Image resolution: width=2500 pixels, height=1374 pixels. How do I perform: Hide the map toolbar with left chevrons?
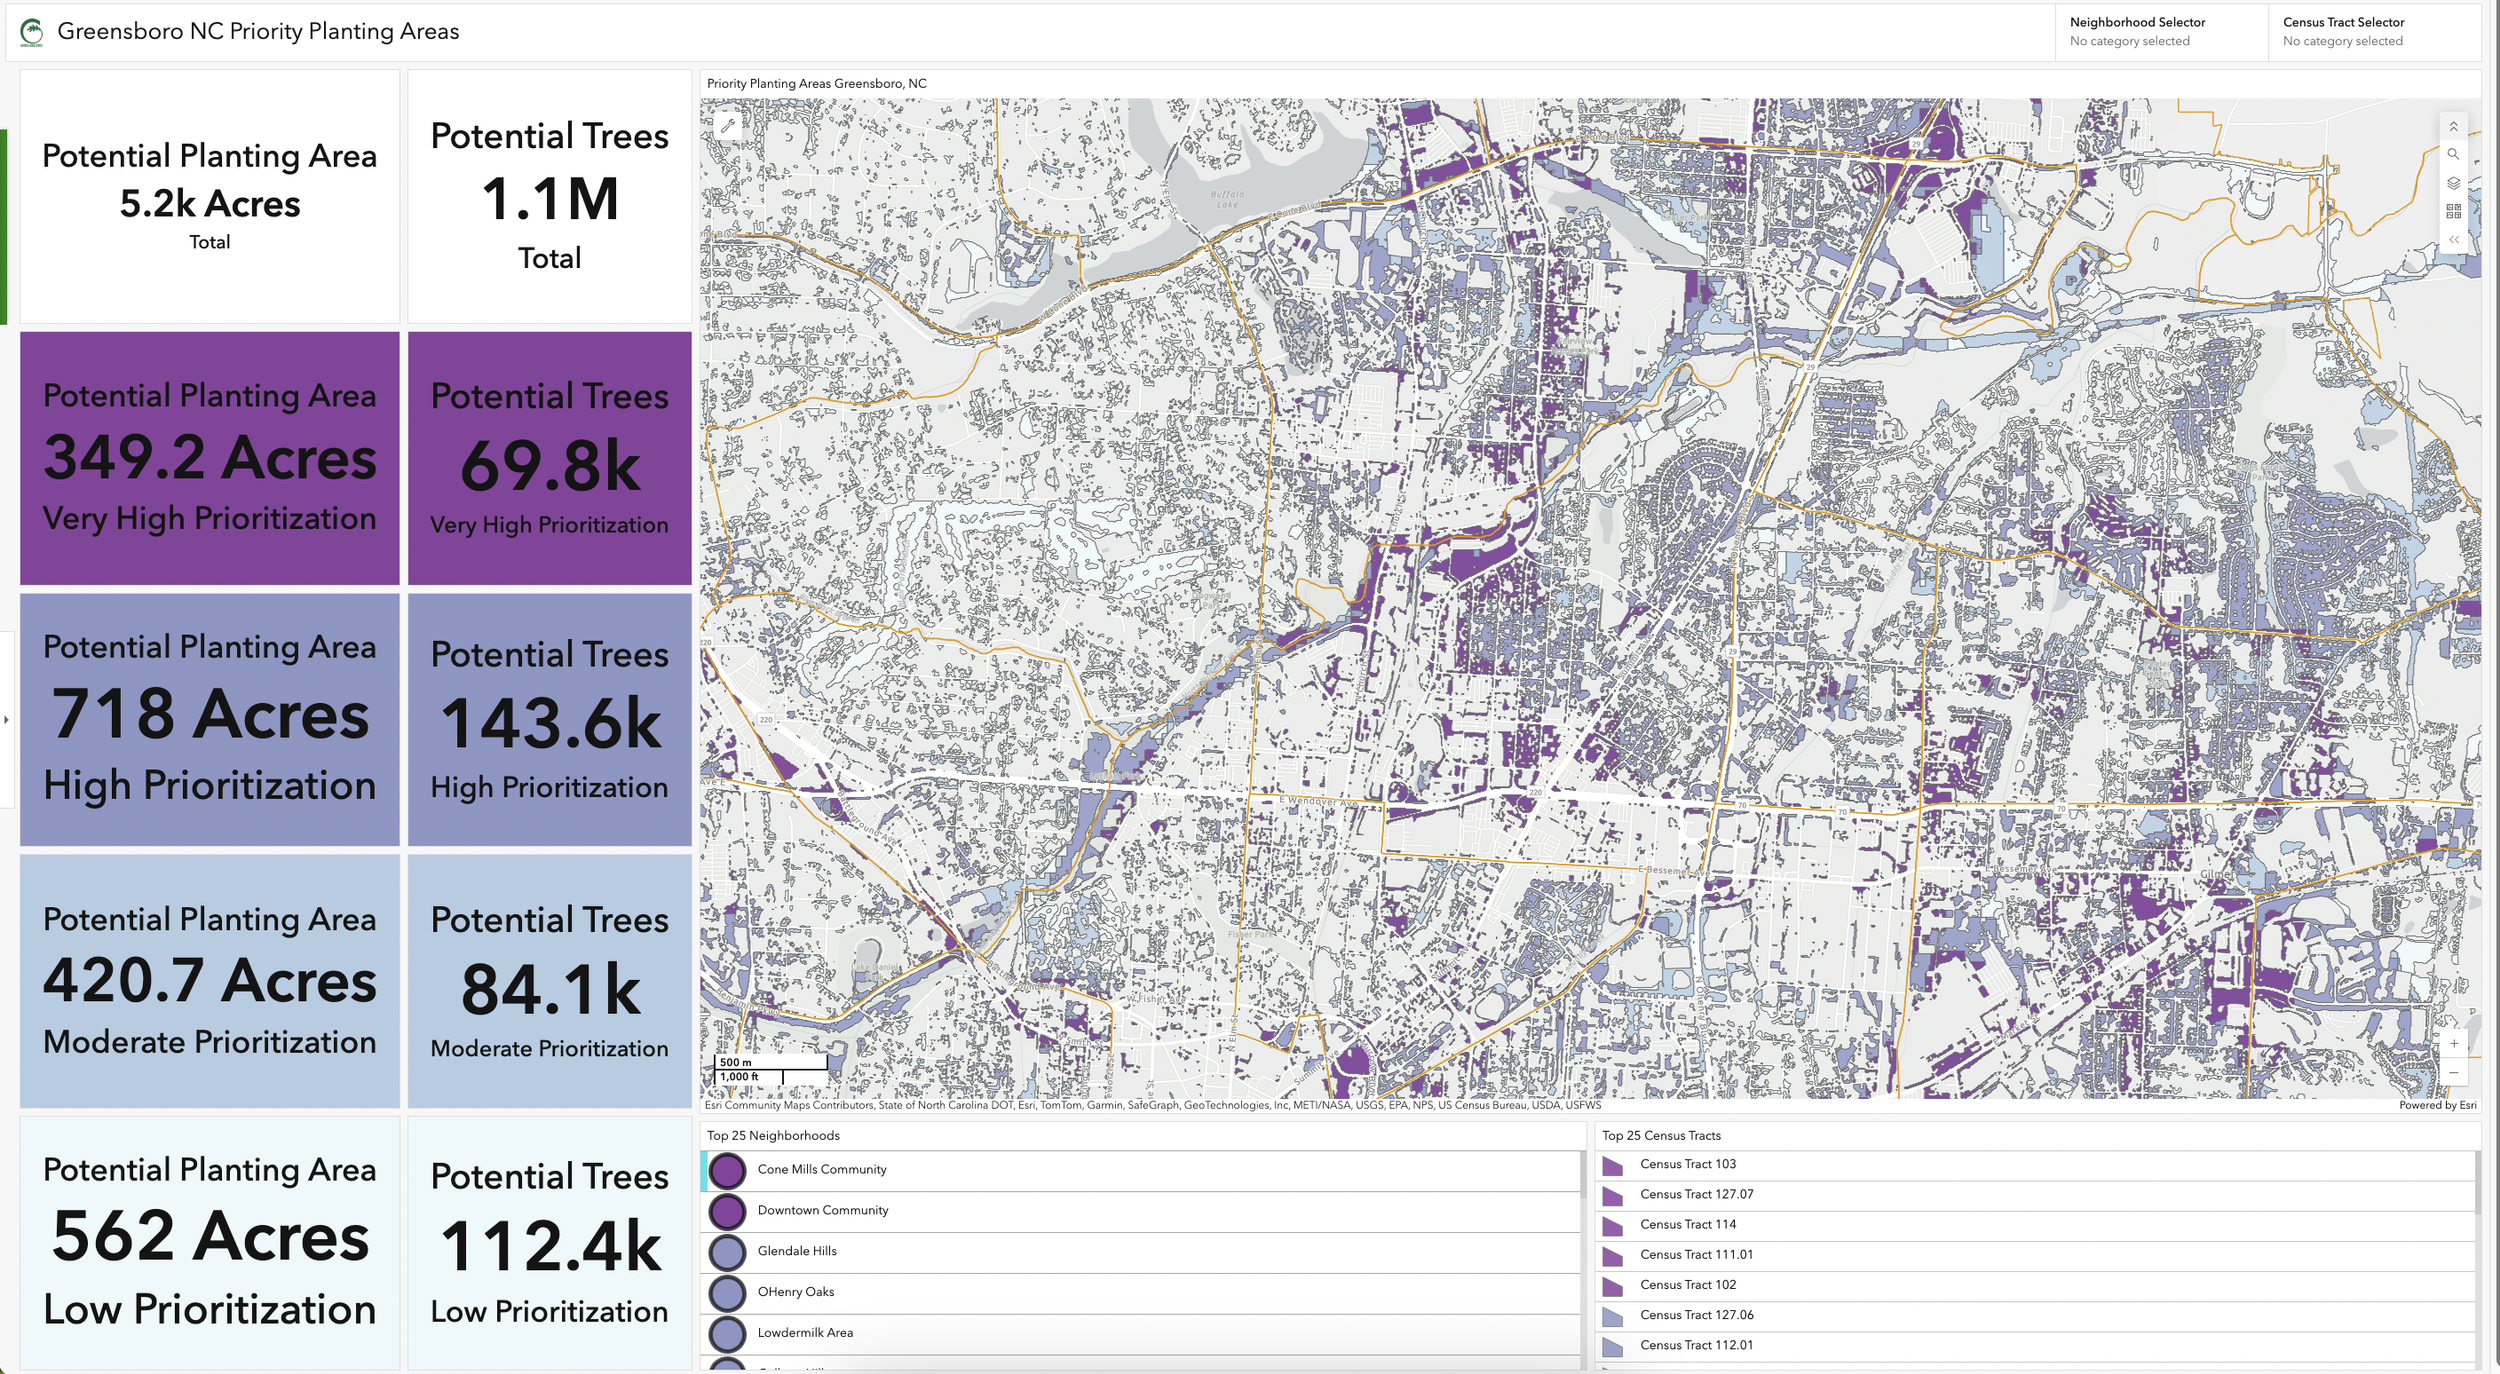2452,240
